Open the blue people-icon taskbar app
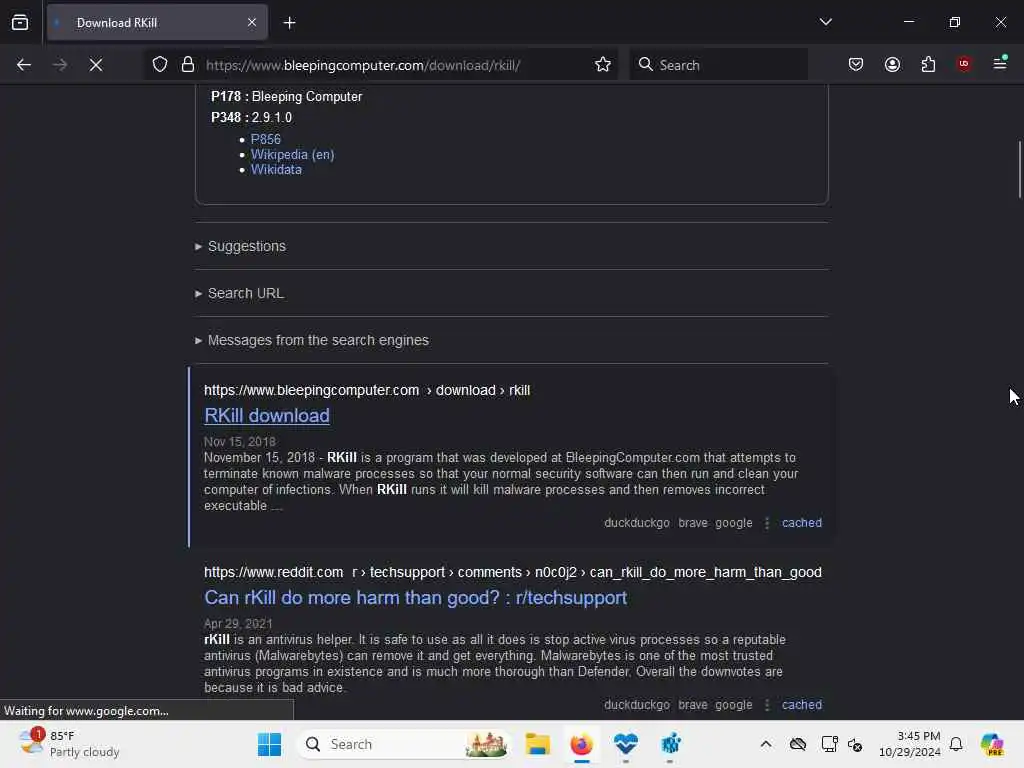Screen dimensions: 1024x768 (670, 744)
